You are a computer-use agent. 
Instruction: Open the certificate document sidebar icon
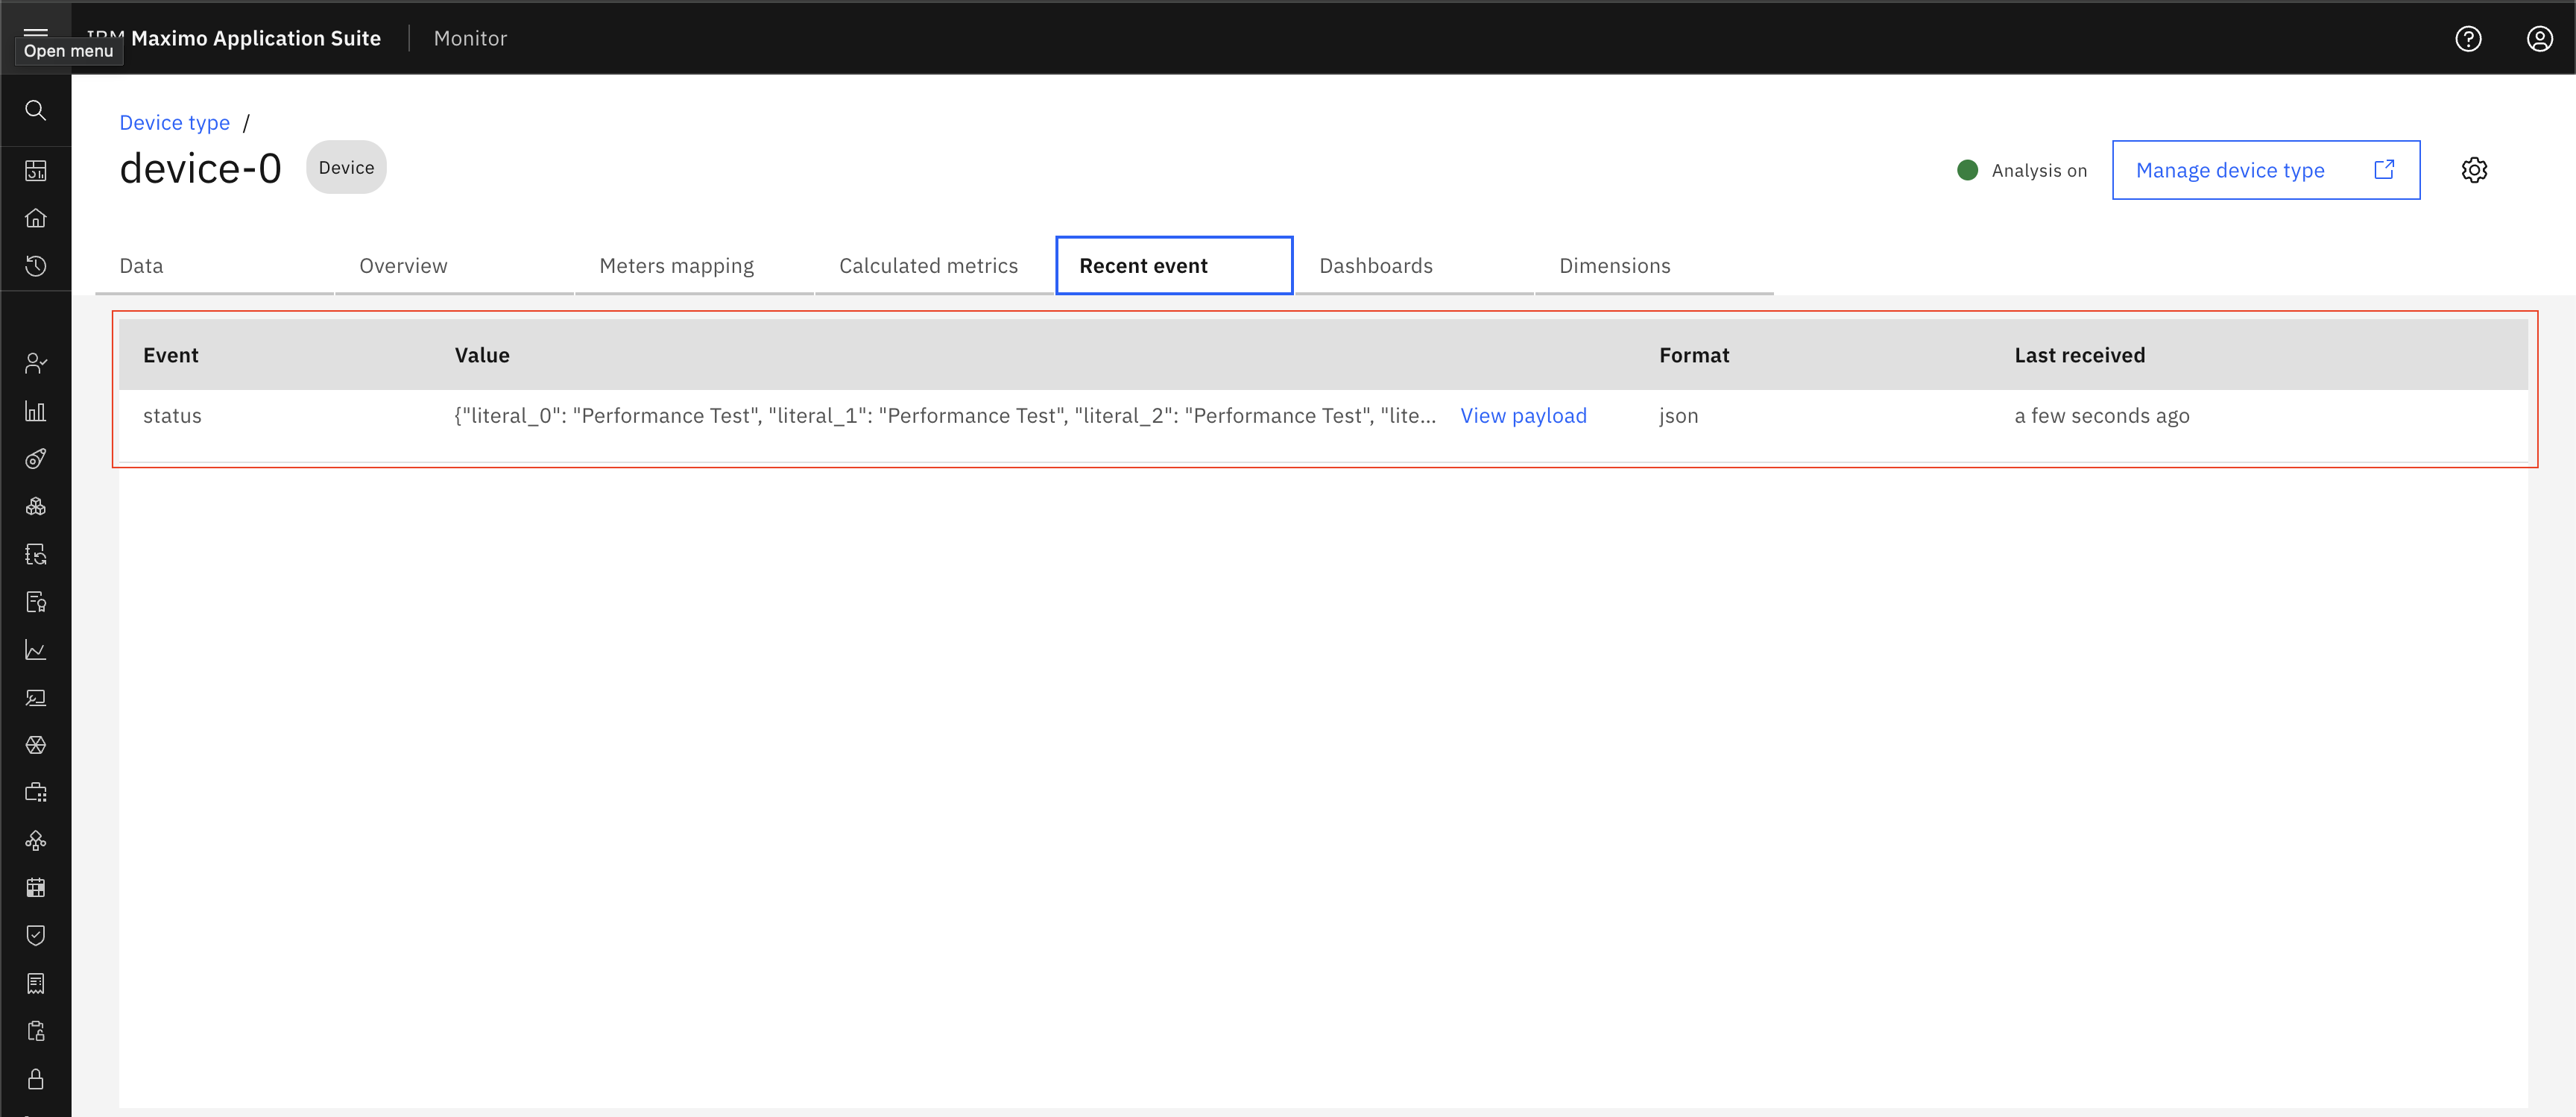tap(36, 602)
